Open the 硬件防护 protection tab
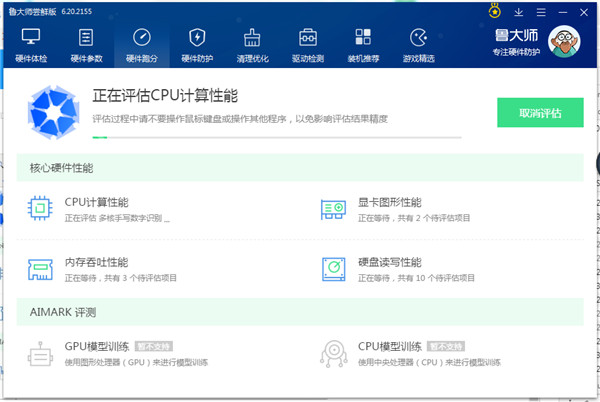600x402 pixels. 197,45
